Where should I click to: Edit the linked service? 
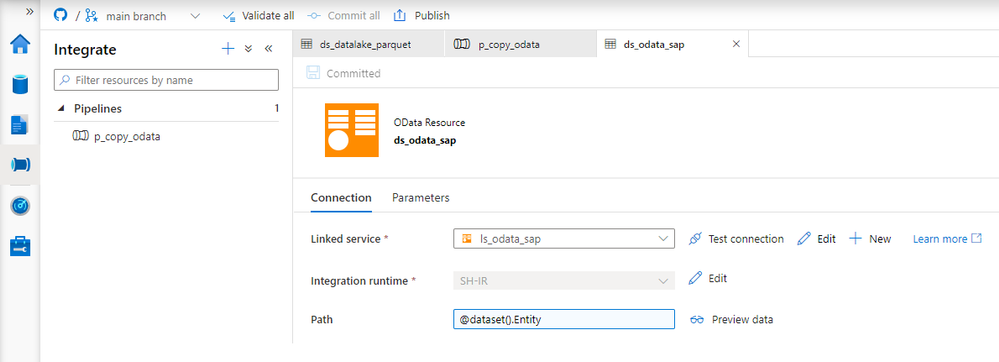pyautogui.click(x=817, y=239)
